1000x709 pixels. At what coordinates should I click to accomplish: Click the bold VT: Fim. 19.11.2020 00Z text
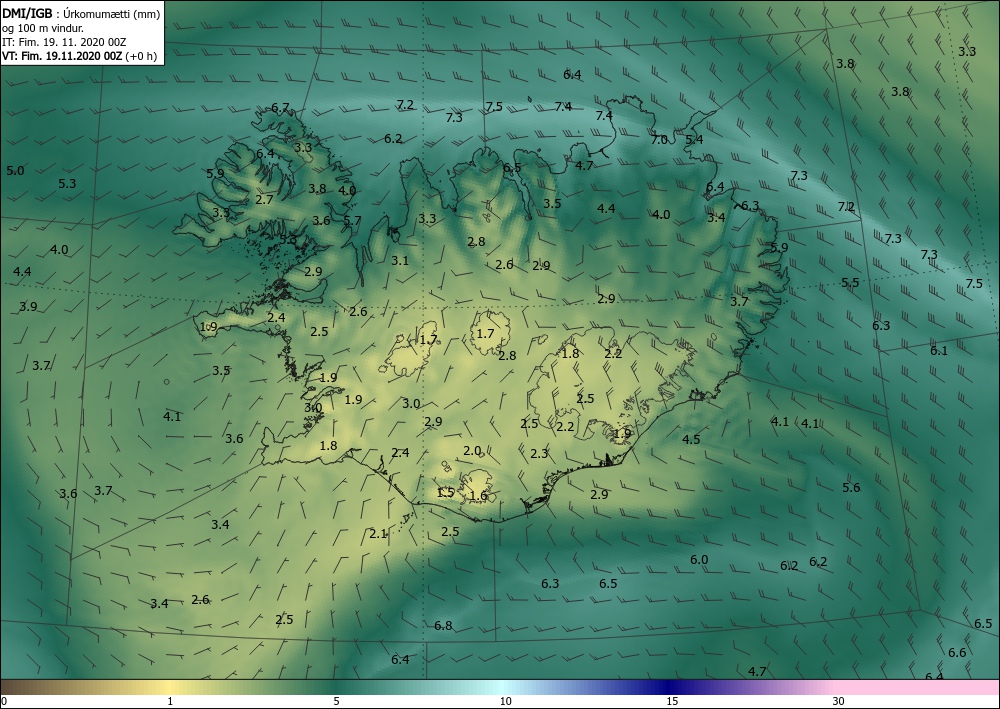[62, 56]
